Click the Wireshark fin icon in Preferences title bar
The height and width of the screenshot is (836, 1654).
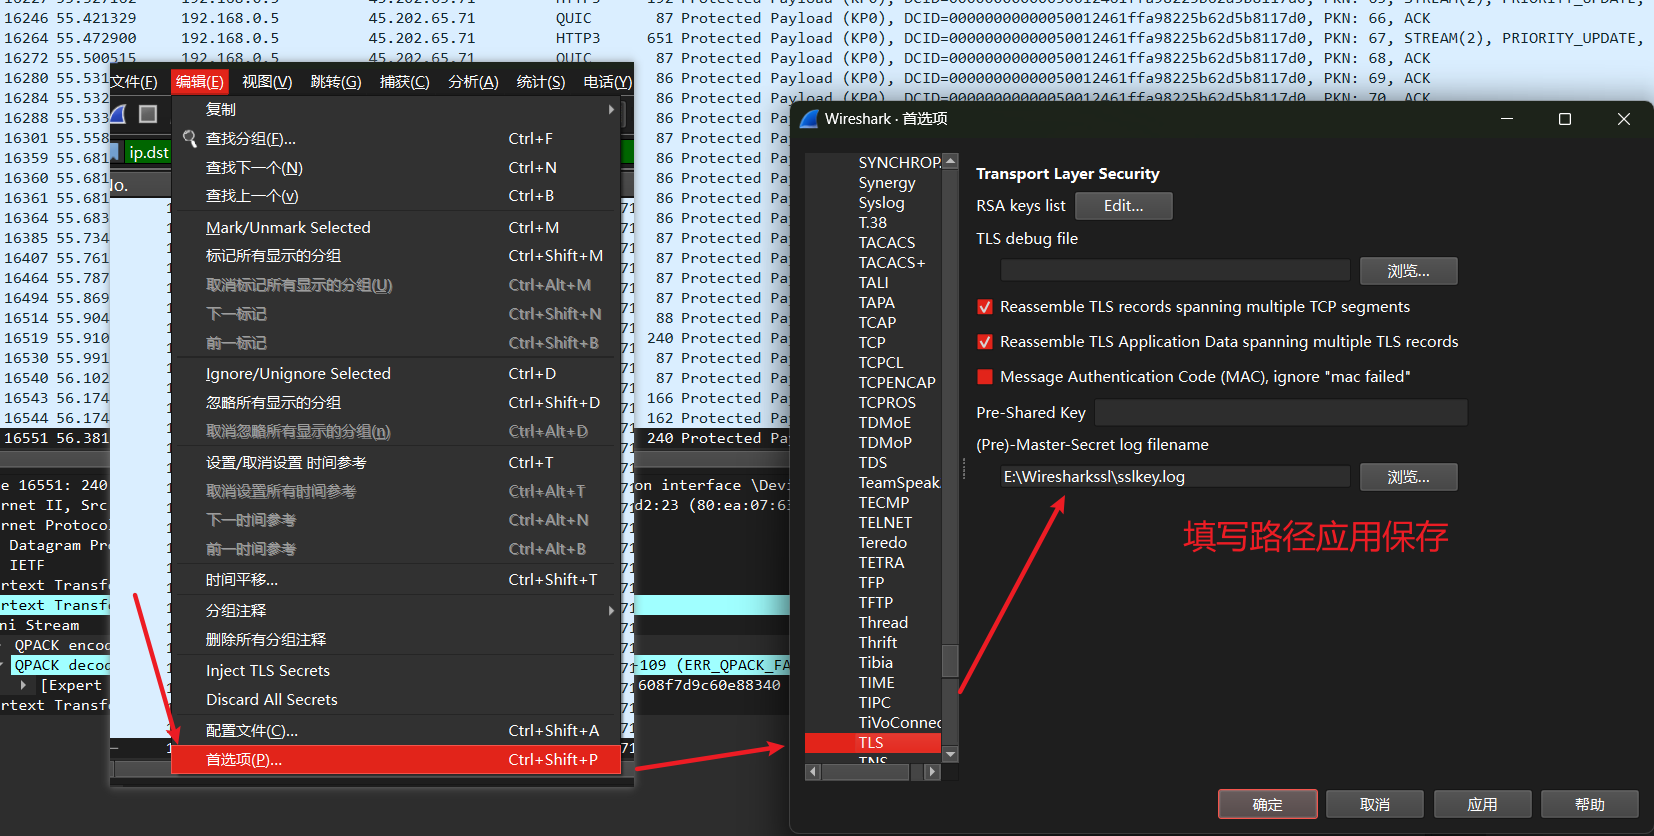point(810,119)
